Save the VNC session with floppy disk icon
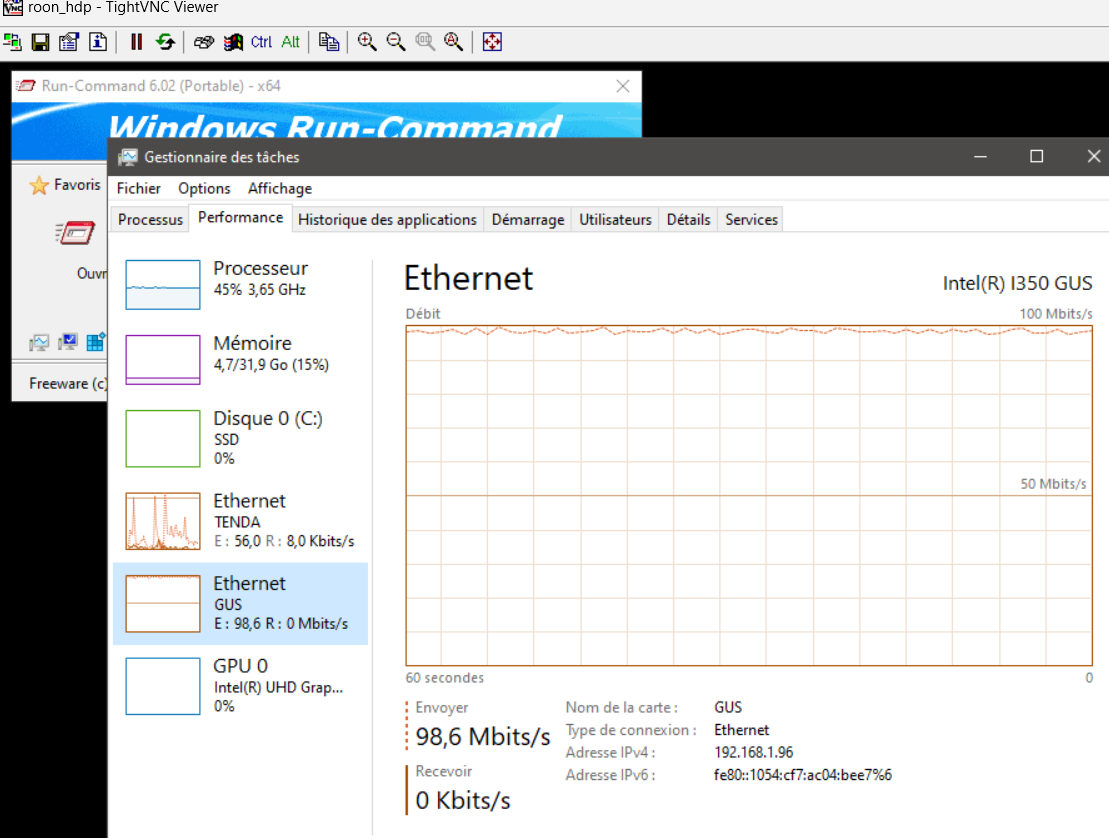 point(40,42)
